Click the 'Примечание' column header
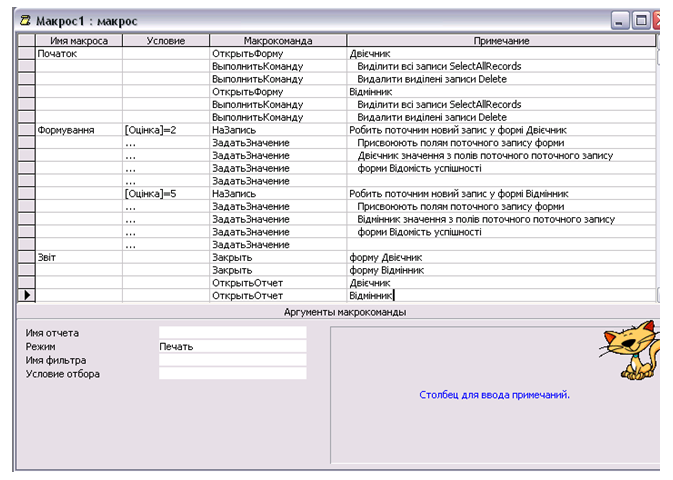Screen dimensions: 673x480 pyautogui.click(x=501, y=41)
